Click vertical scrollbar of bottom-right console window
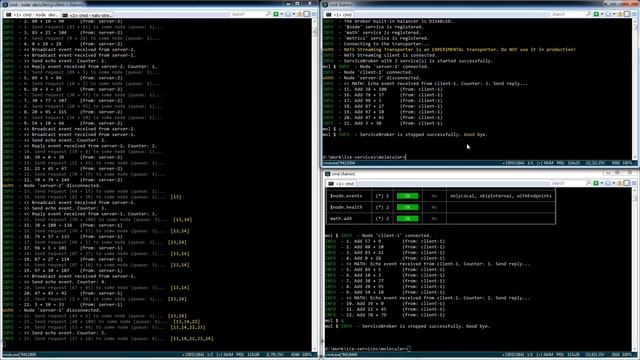 [x=635, y=269]
